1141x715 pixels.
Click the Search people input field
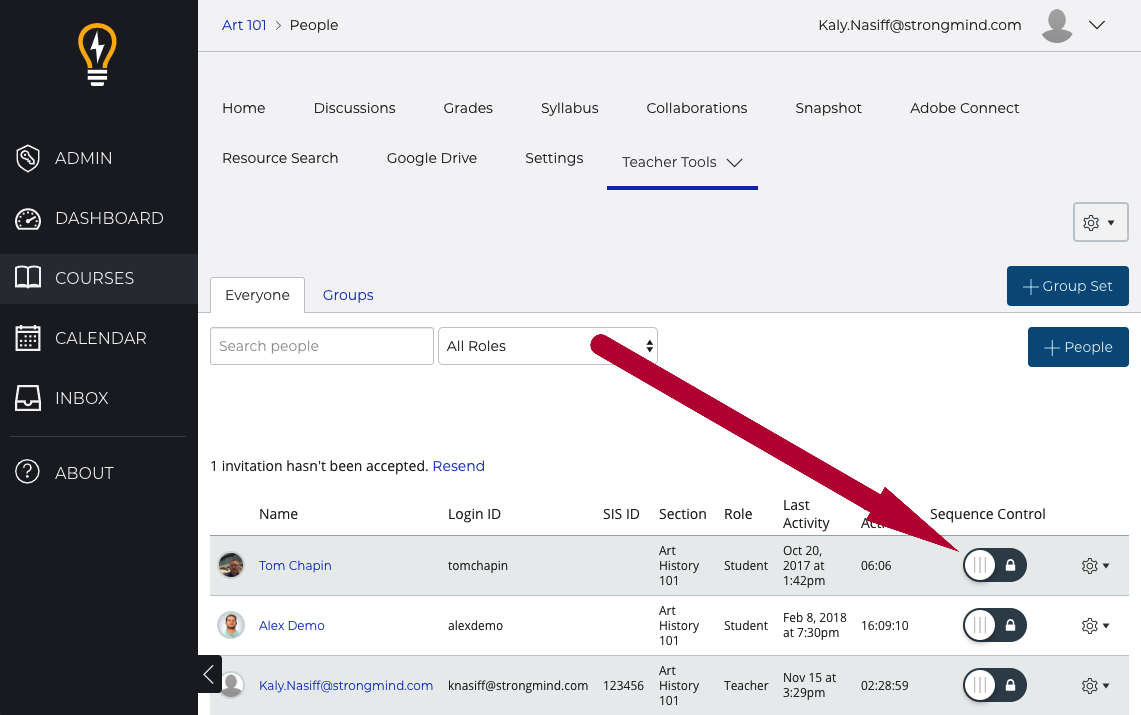pos(321,346)
